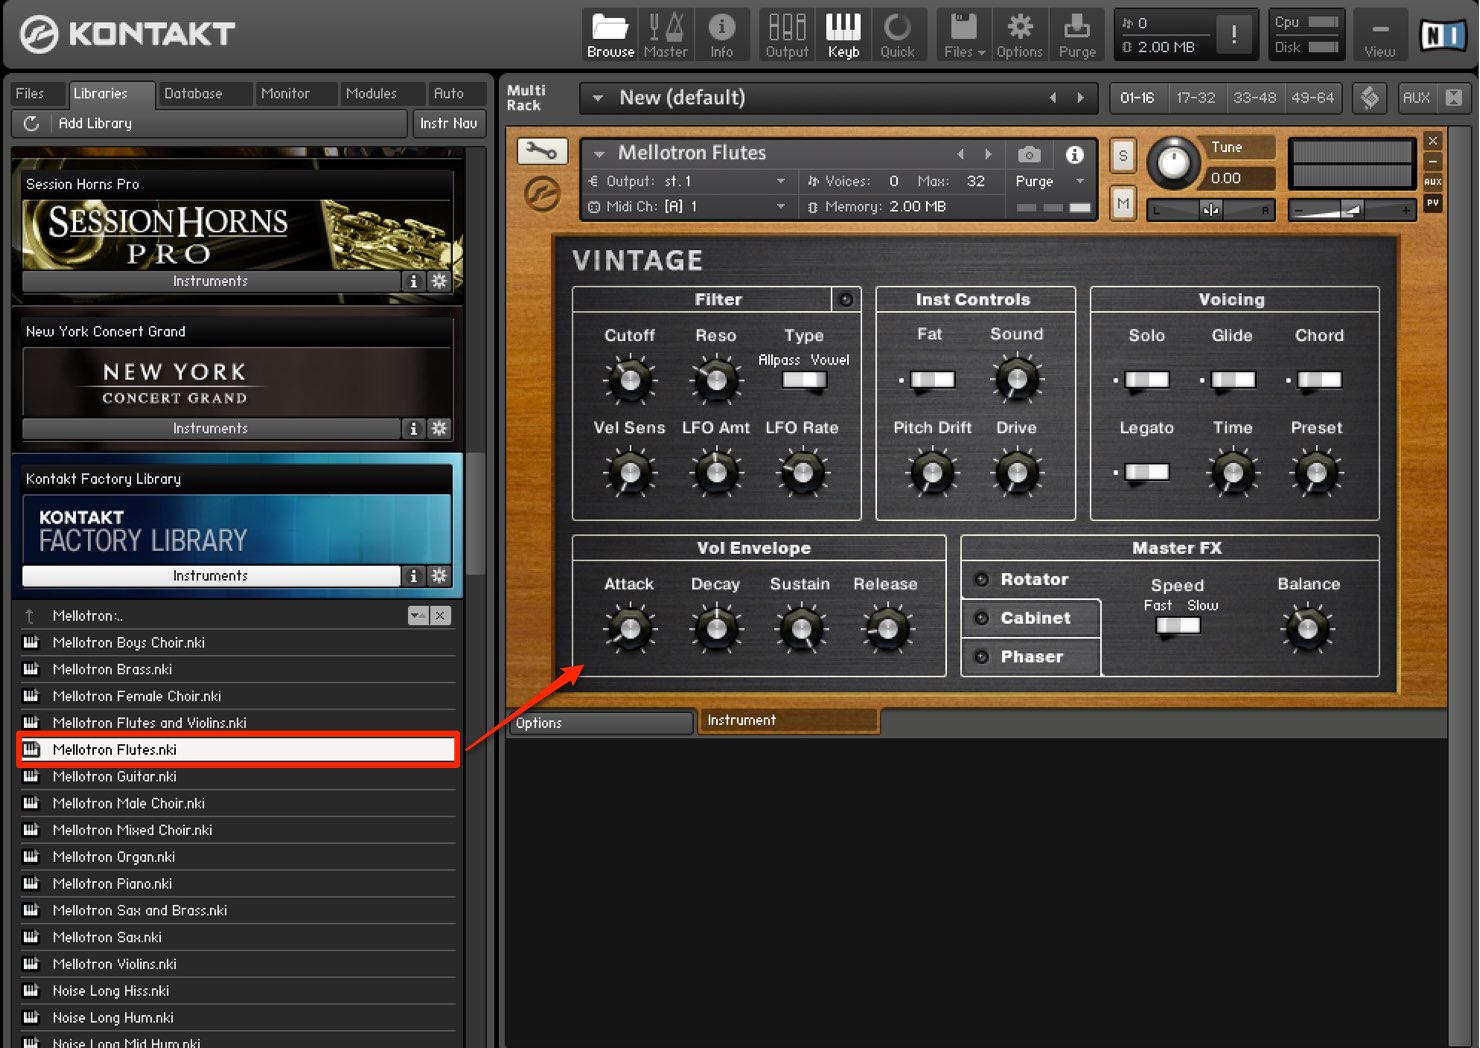This screenshot has height=1048, width=1480.
Task: Open Session Horns Pro info icon
Action: coord(413,281)
